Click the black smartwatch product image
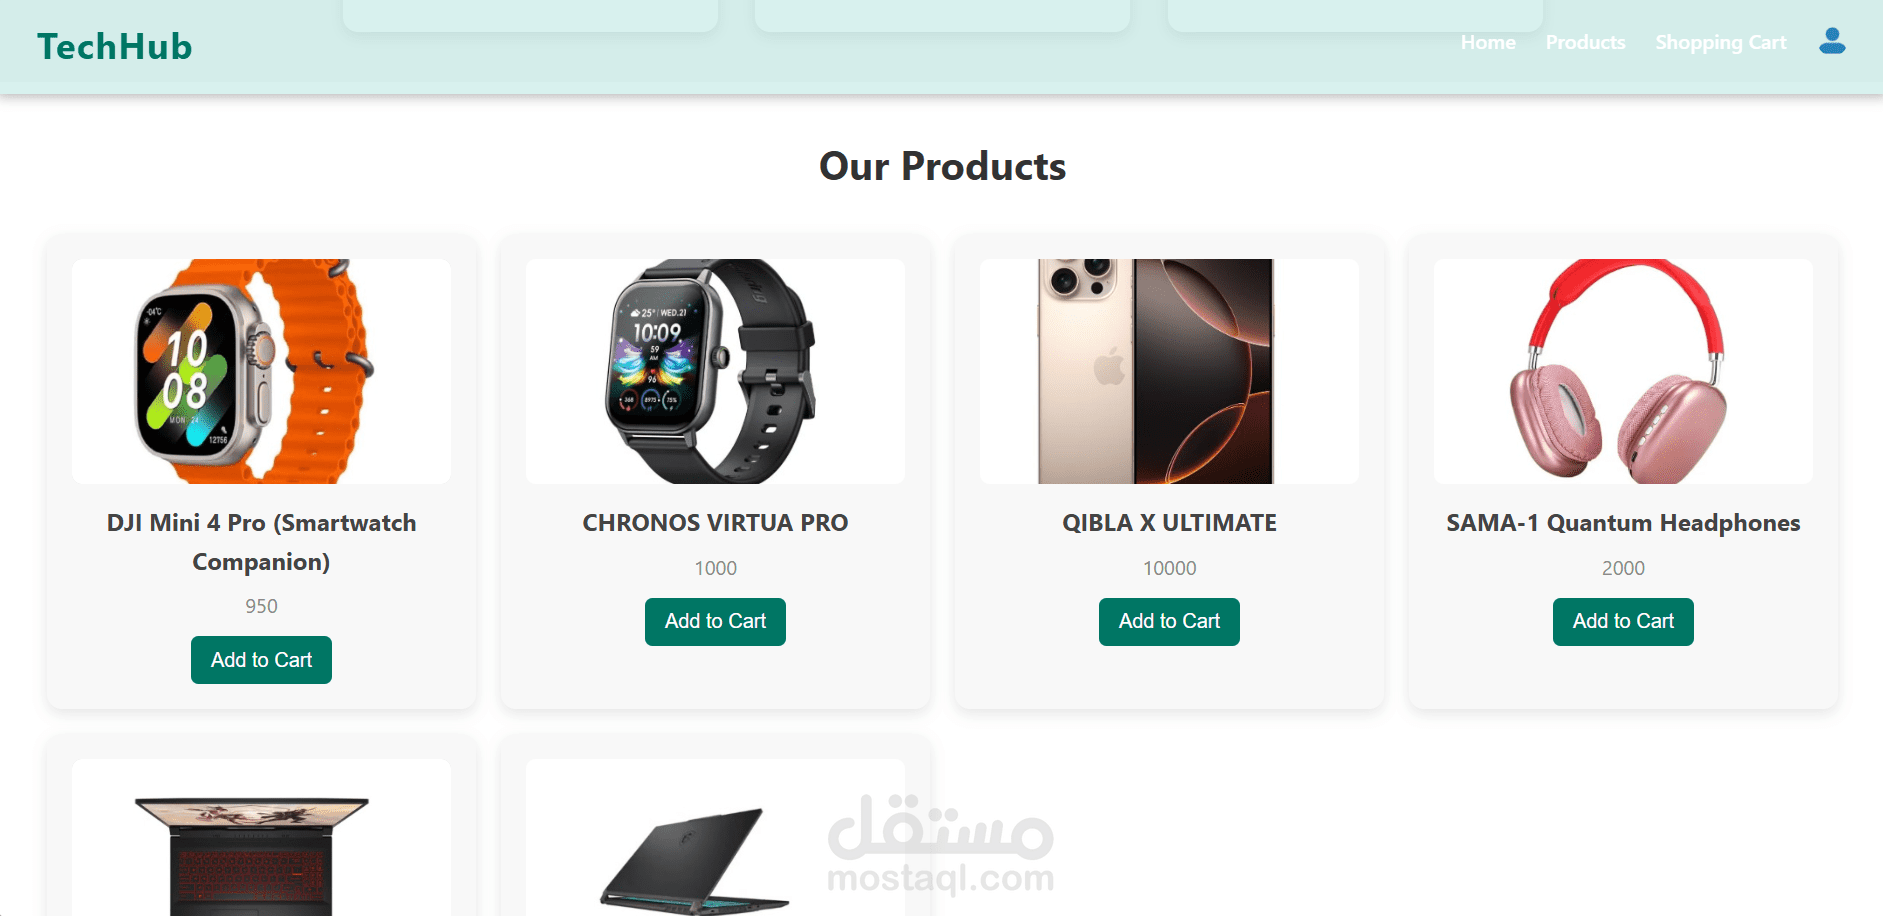Viewport: 1883px width, 916px height. [715, 371]
